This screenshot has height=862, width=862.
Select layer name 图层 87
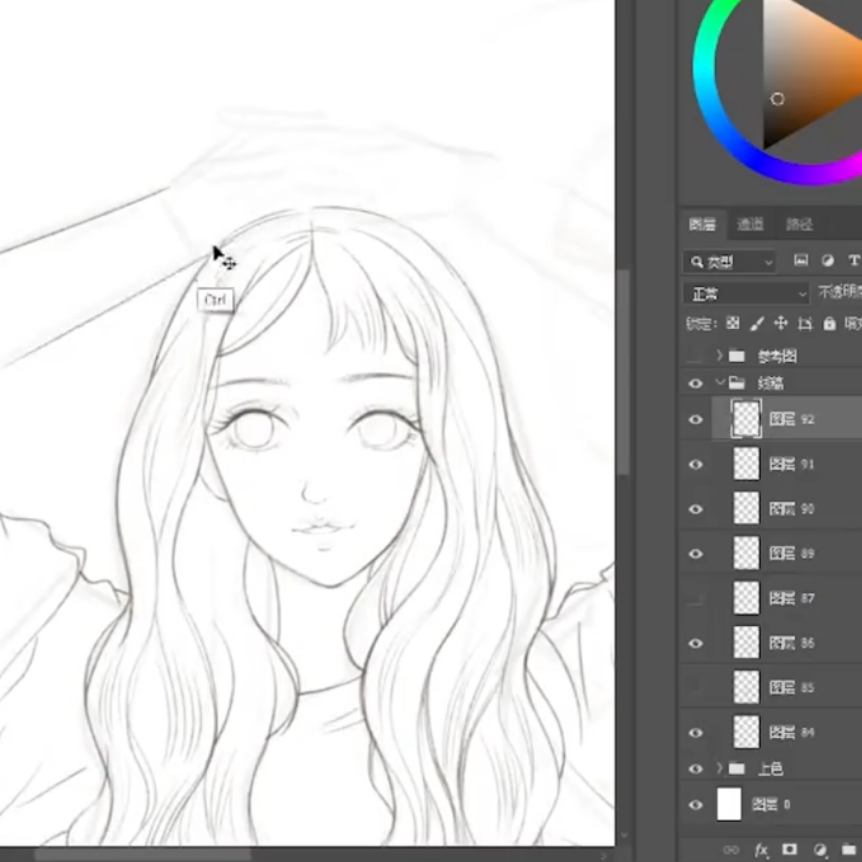pos(792,598)
